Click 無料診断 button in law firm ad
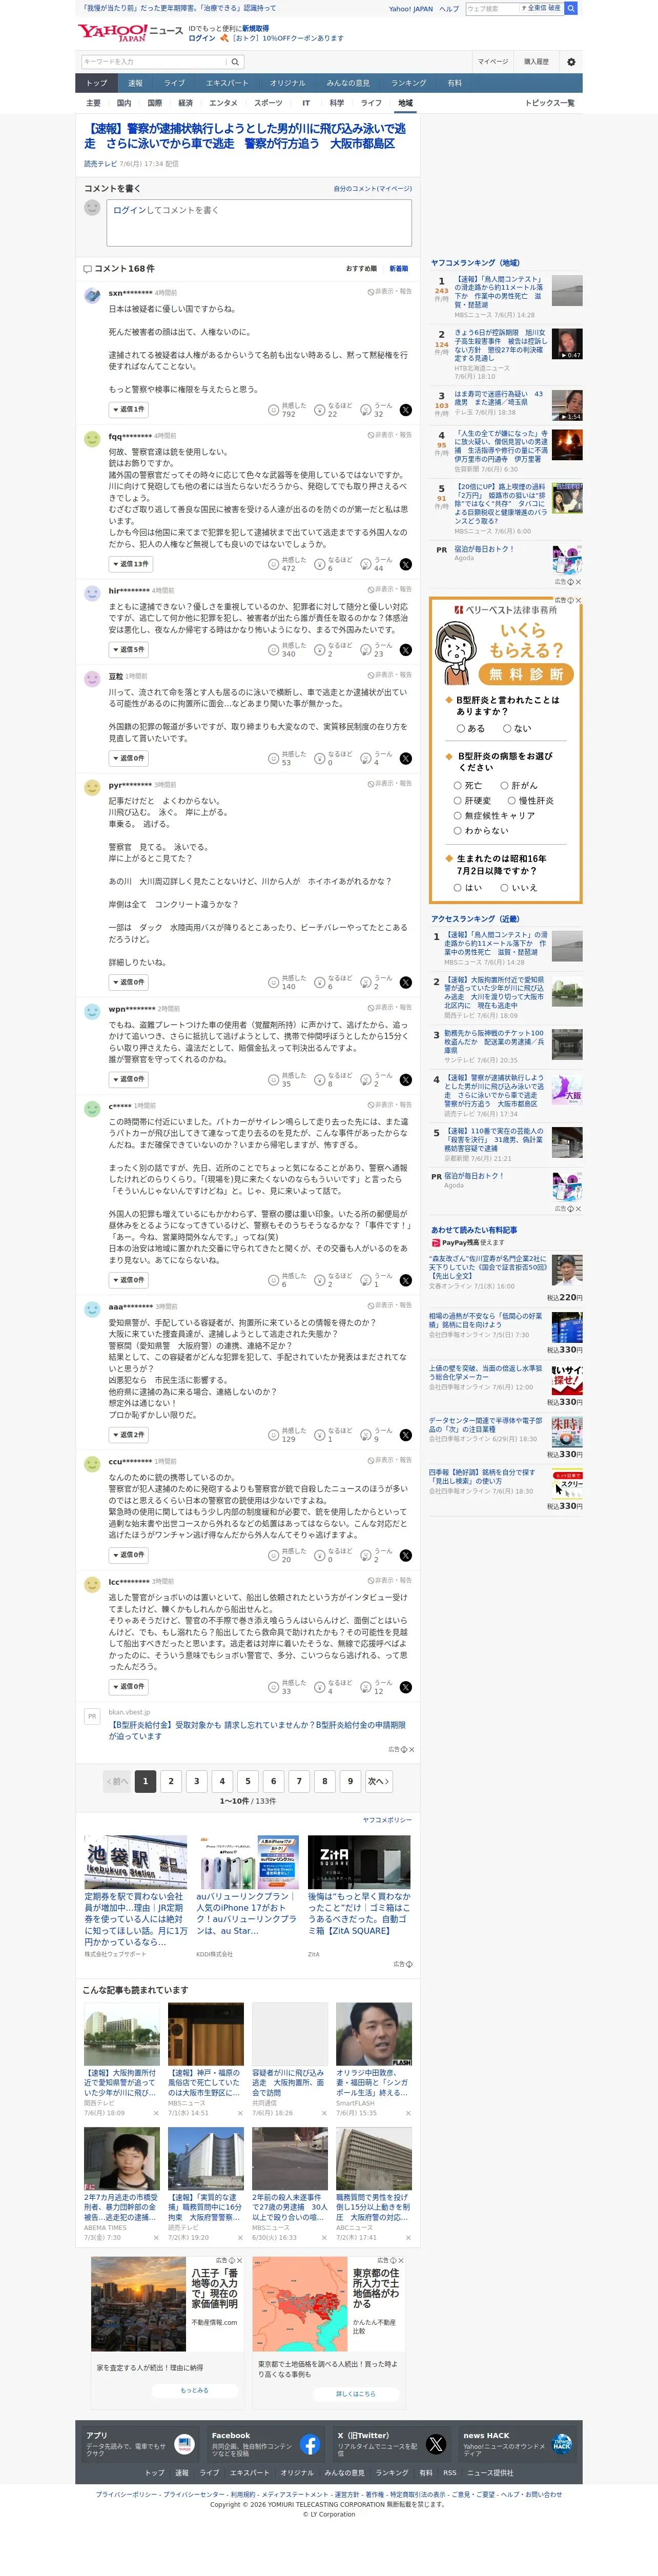658x2576 pixels. (x=526, y=674)
